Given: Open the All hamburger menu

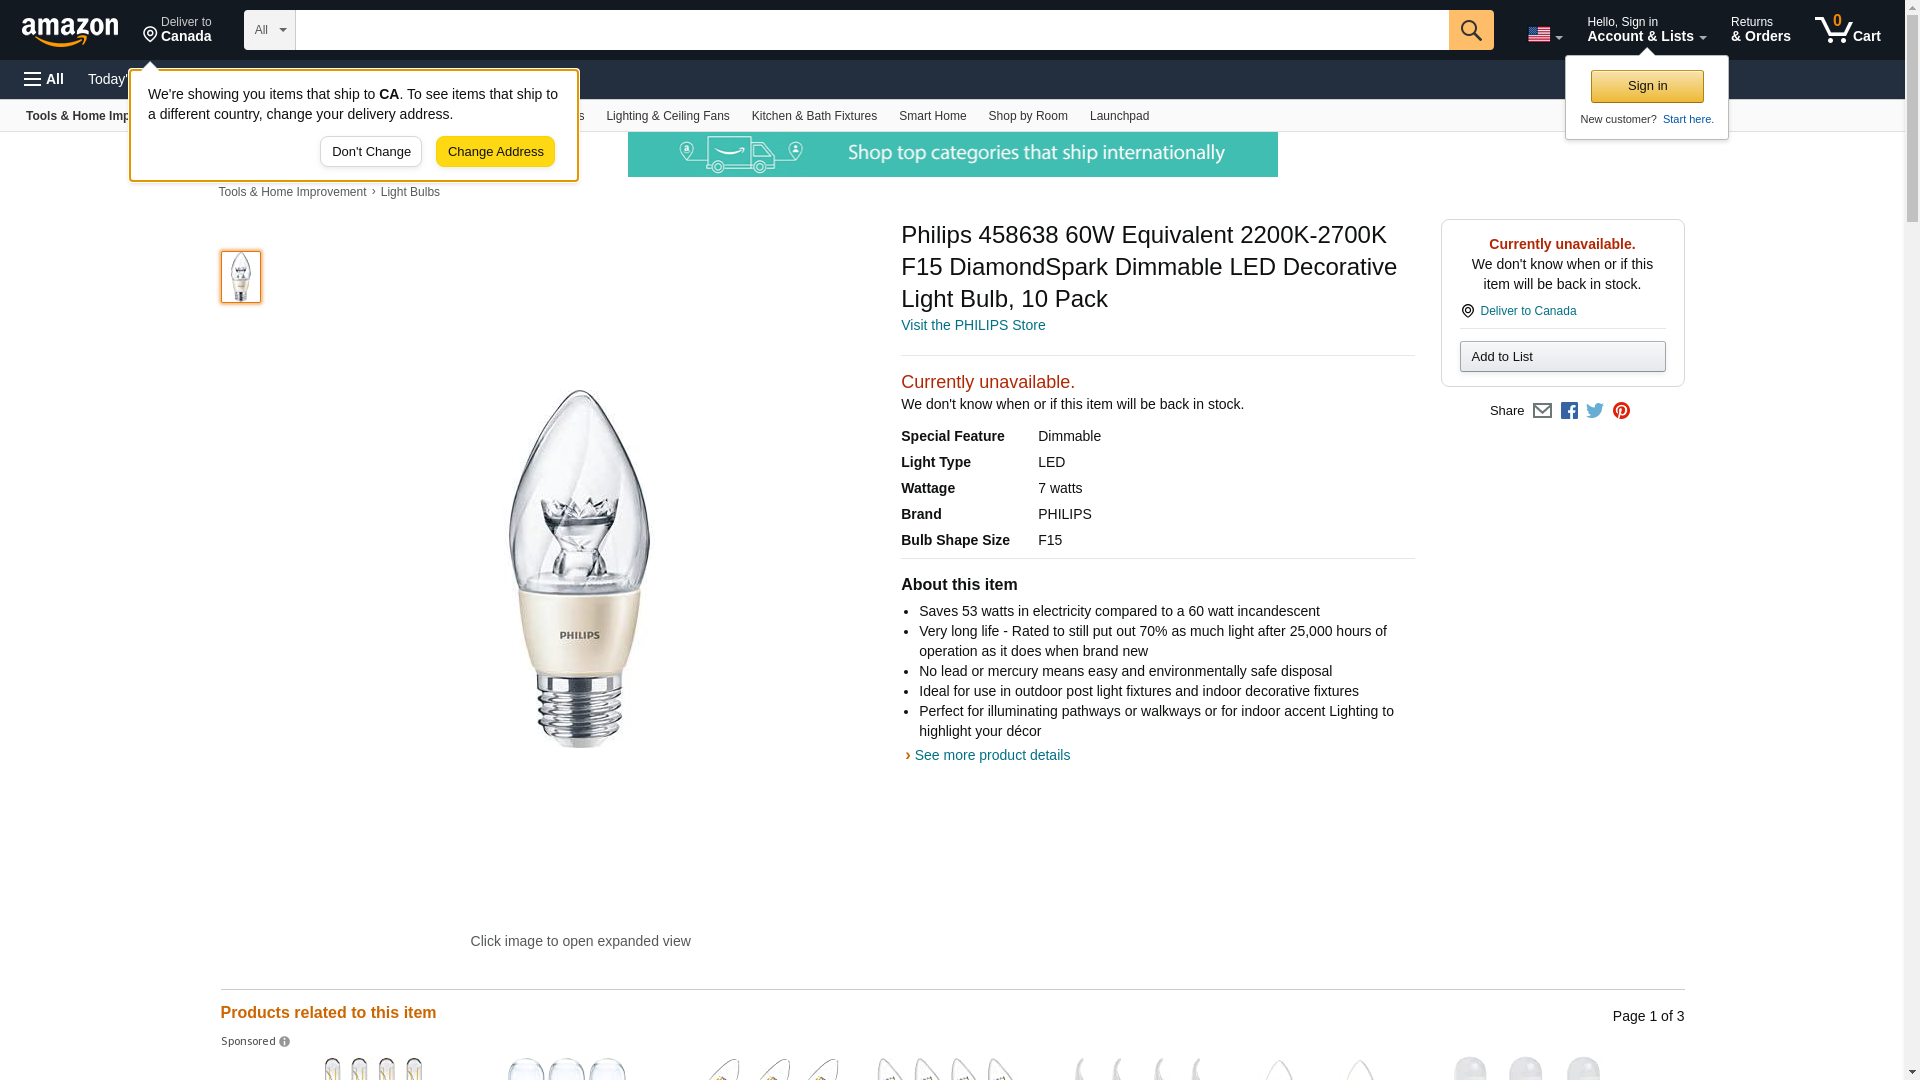Looking at the screenshot, I should pos(44,79).
